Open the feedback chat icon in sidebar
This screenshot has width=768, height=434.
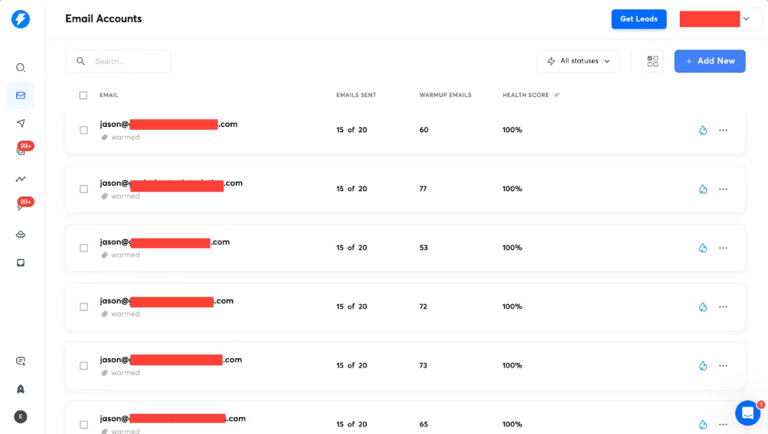tap(21, 362)
